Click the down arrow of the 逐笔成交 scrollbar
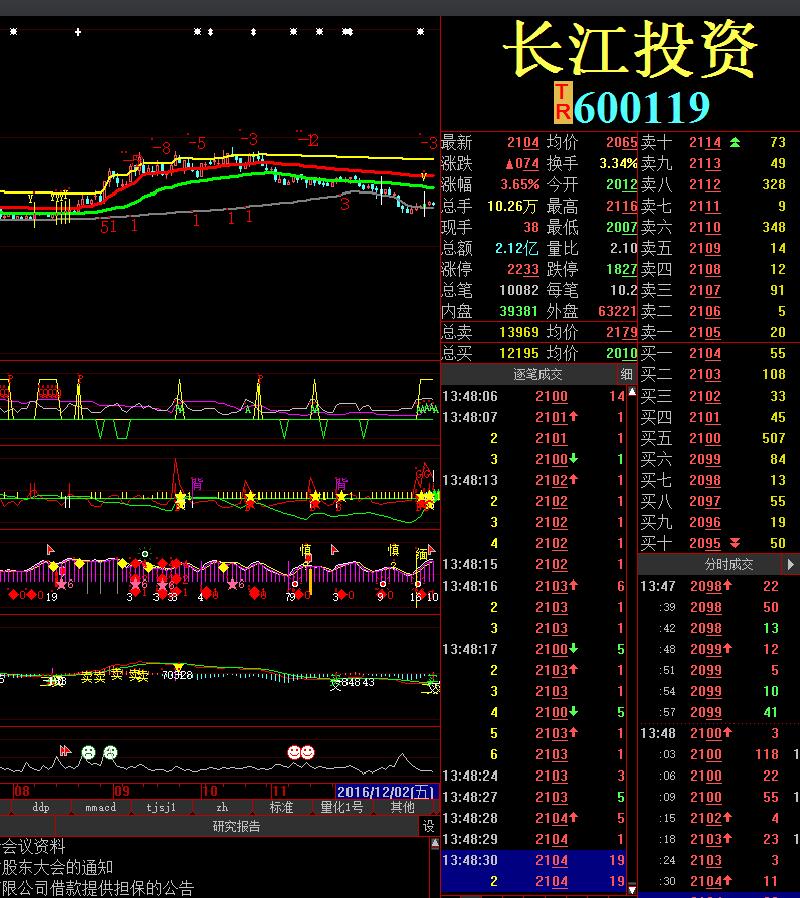 tap(632, 889)
